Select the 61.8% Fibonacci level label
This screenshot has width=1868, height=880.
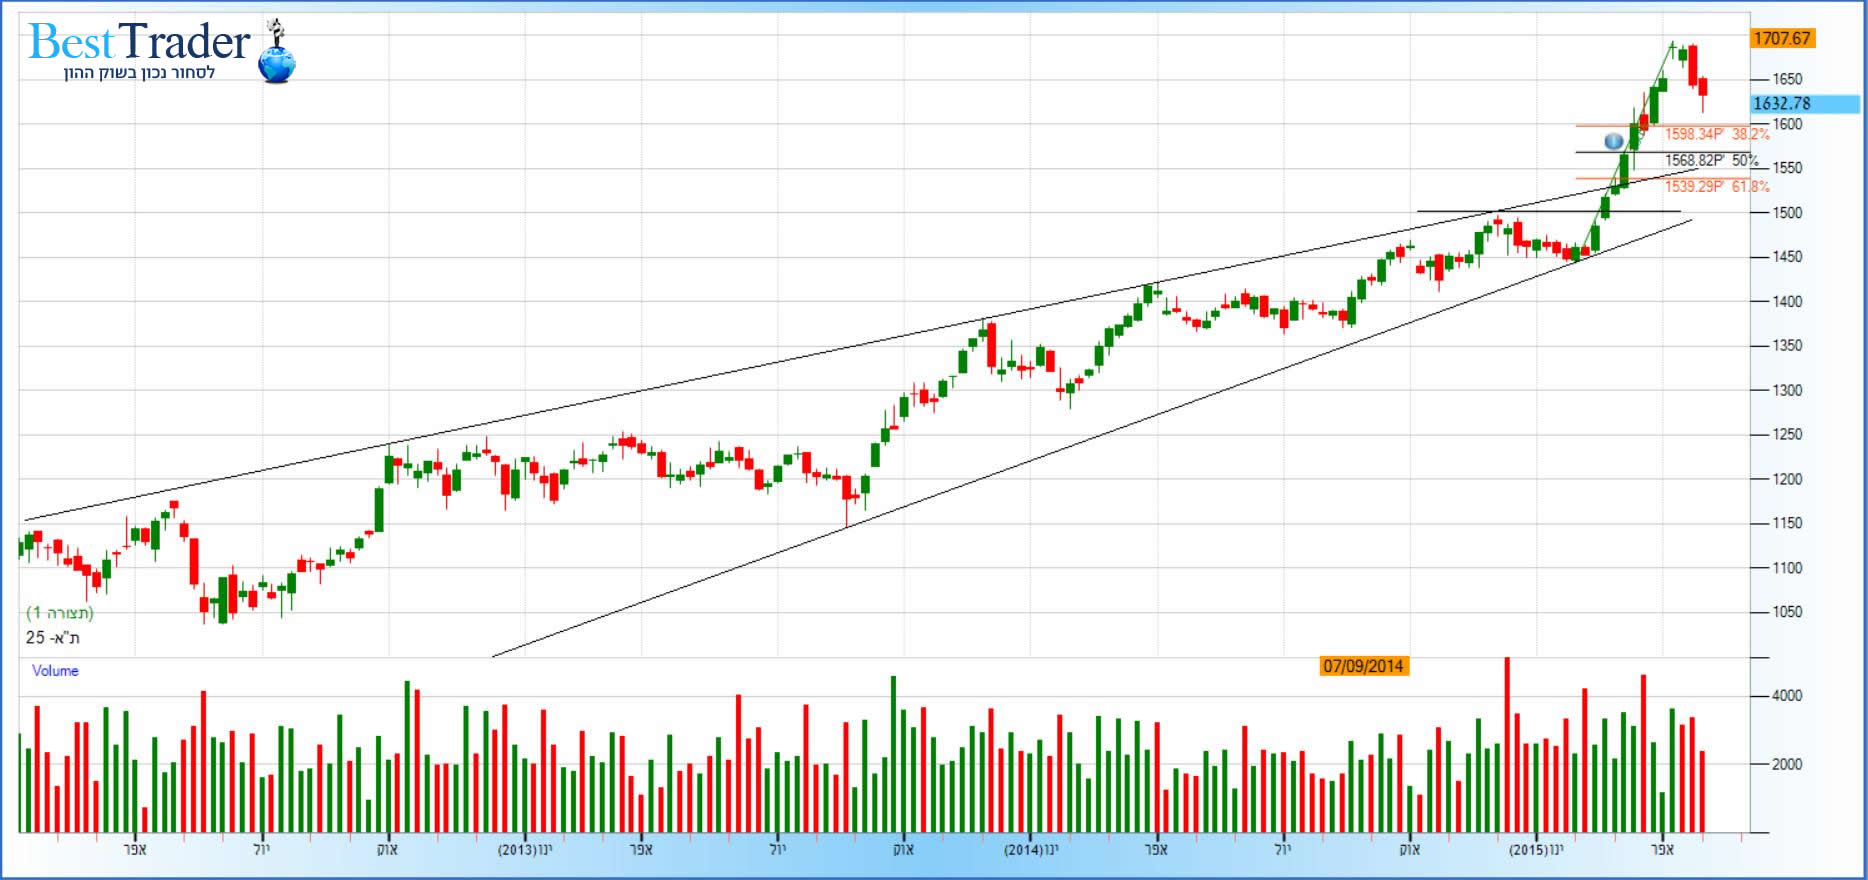[1716, 186]
